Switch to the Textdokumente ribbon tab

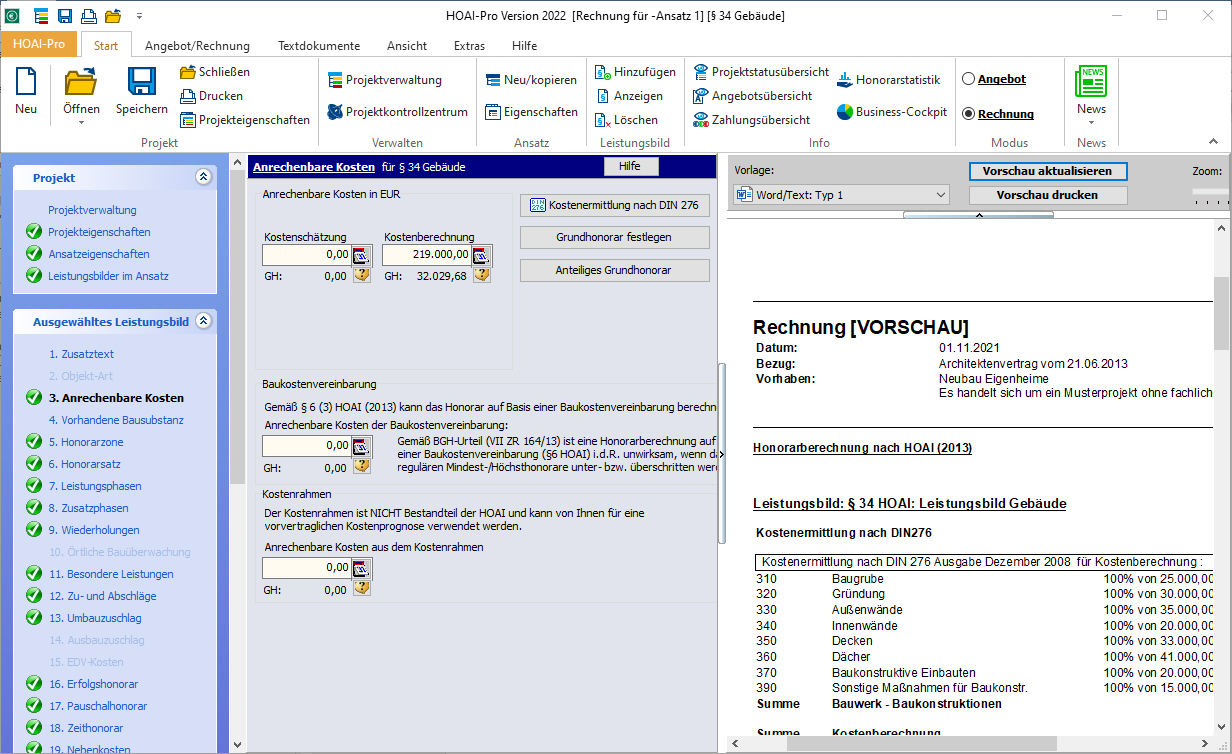319,46
